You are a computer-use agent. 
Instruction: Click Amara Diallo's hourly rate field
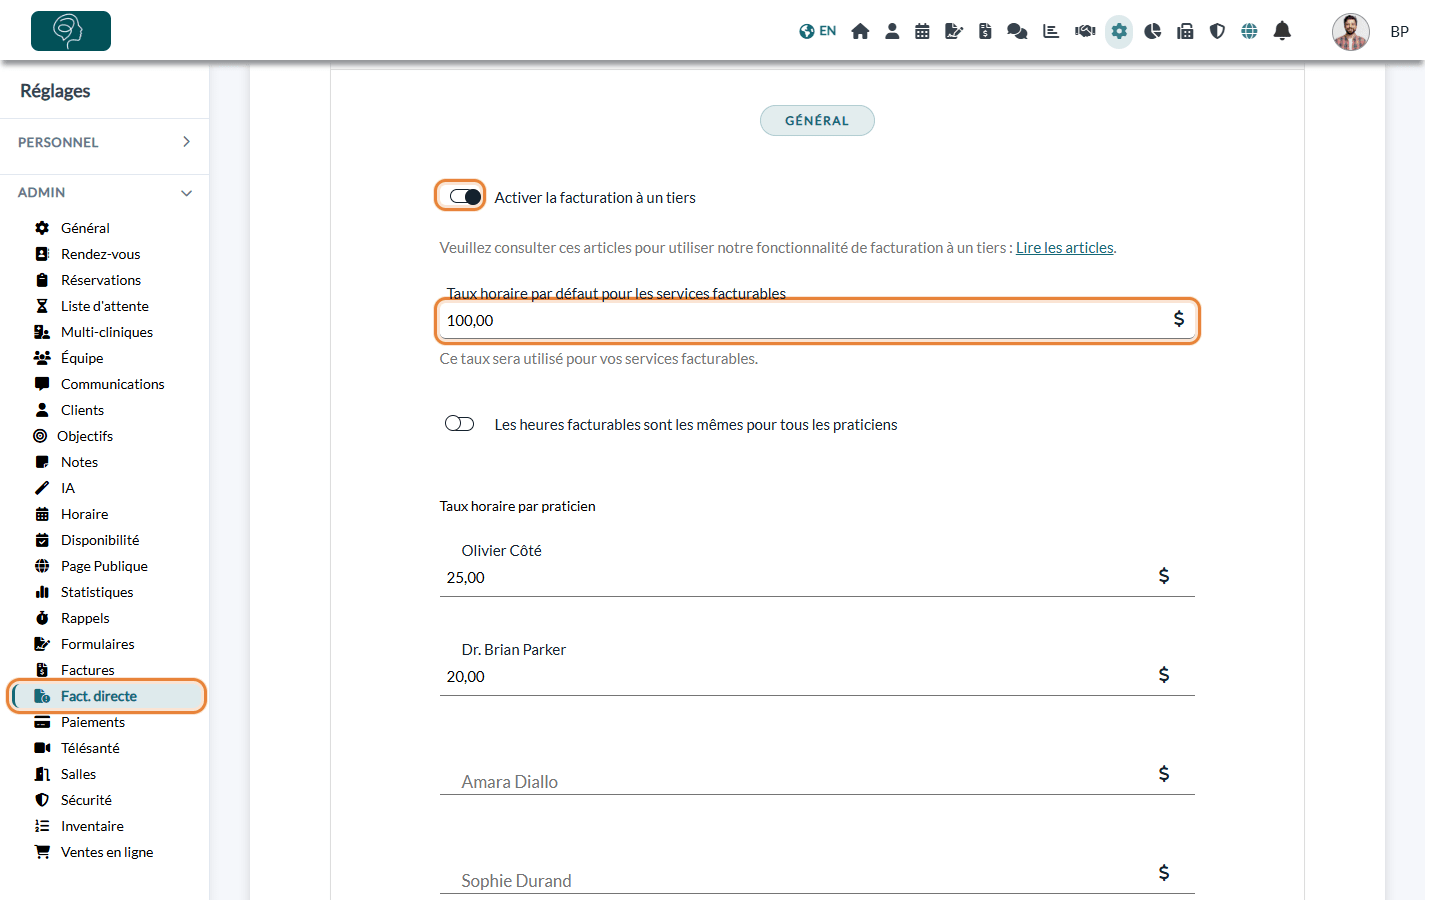click(817, 776)
